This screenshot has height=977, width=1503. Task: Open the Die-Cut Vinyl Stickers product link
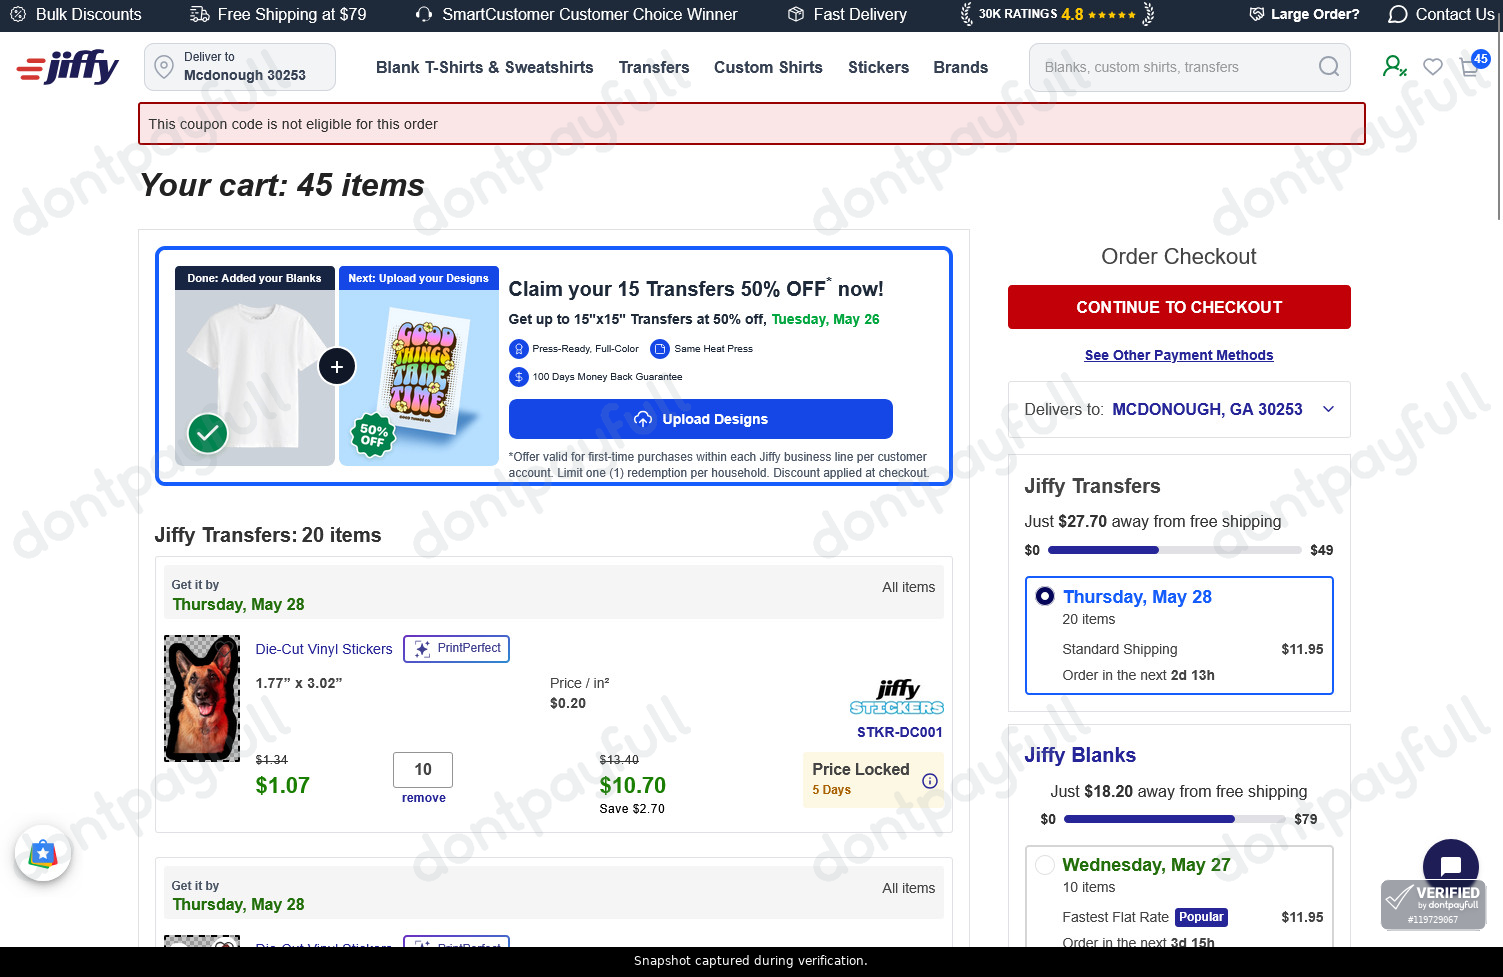coord(324,649)
